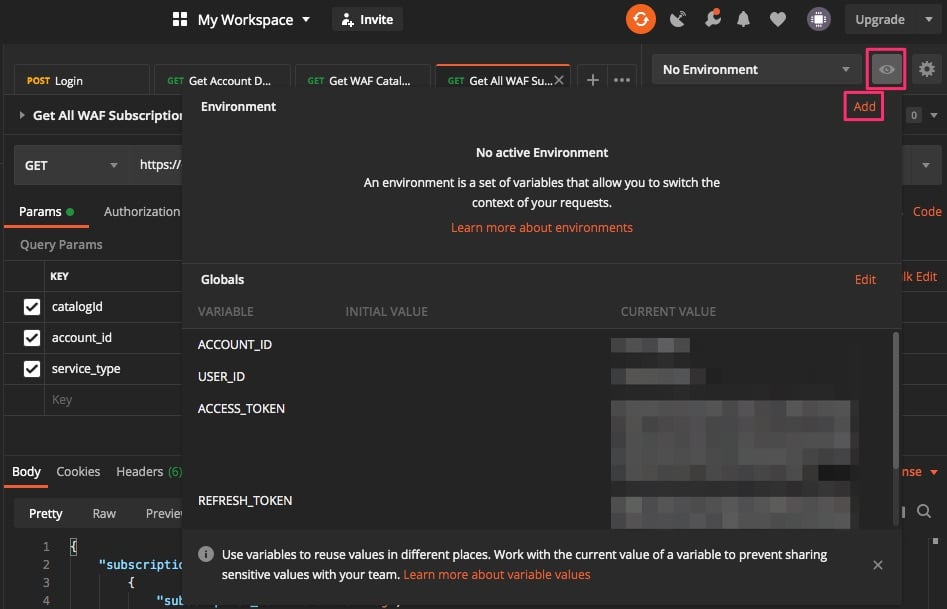Toggle the environment quick look eye
Image resolution: width=947 pixels, height=609 pixels.
coord(886,69)
